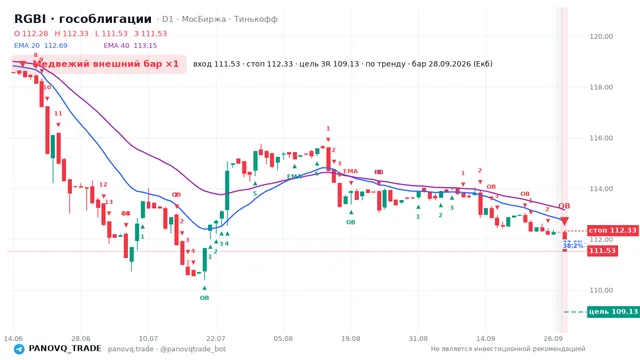Click the 'стоп 112.33' price tag
This screenshot has height=360, width=640.
coord(613,231)
